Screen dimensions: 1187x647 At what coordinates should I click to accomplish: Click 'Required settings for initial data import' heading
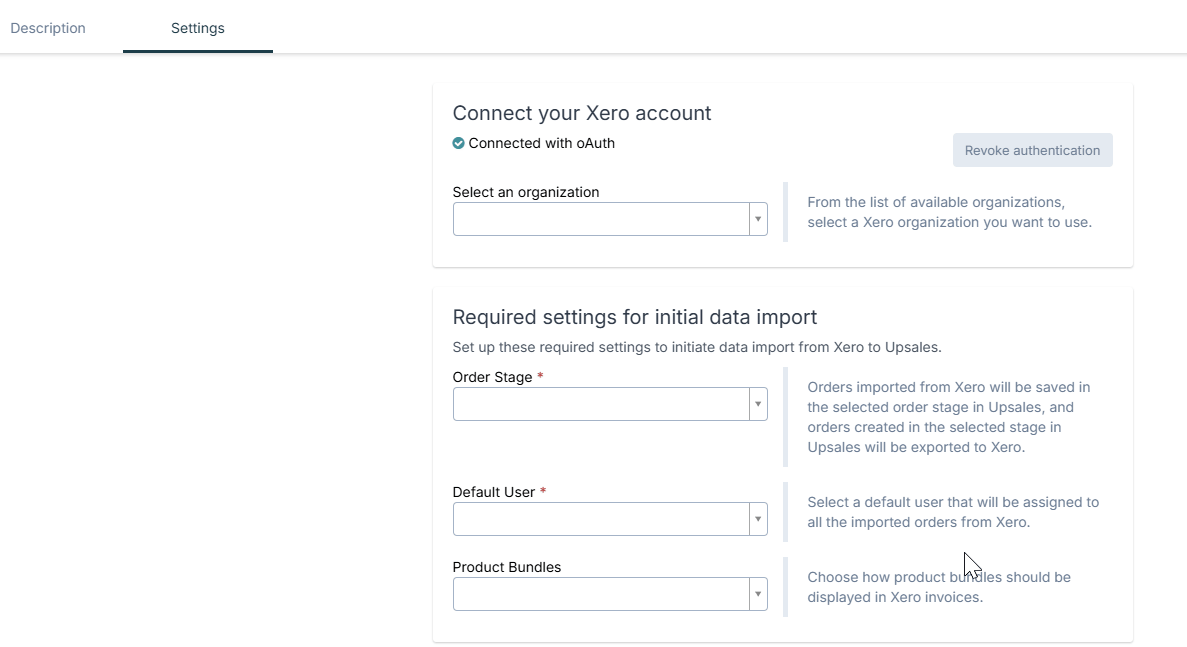[x=634, y=317]
